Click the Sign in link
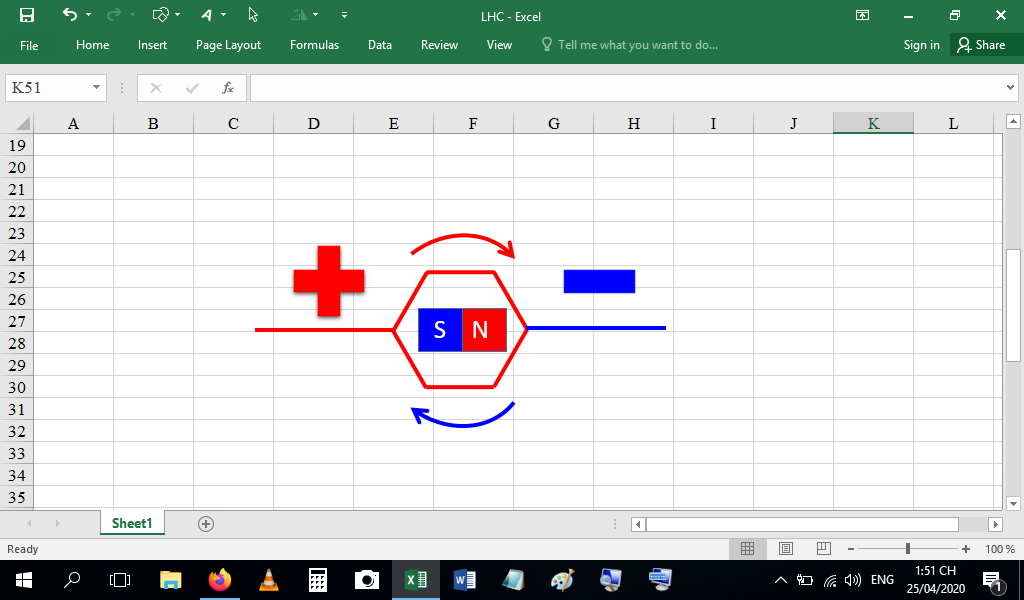This screenshot has width=1024, height=600. [921, 45]
